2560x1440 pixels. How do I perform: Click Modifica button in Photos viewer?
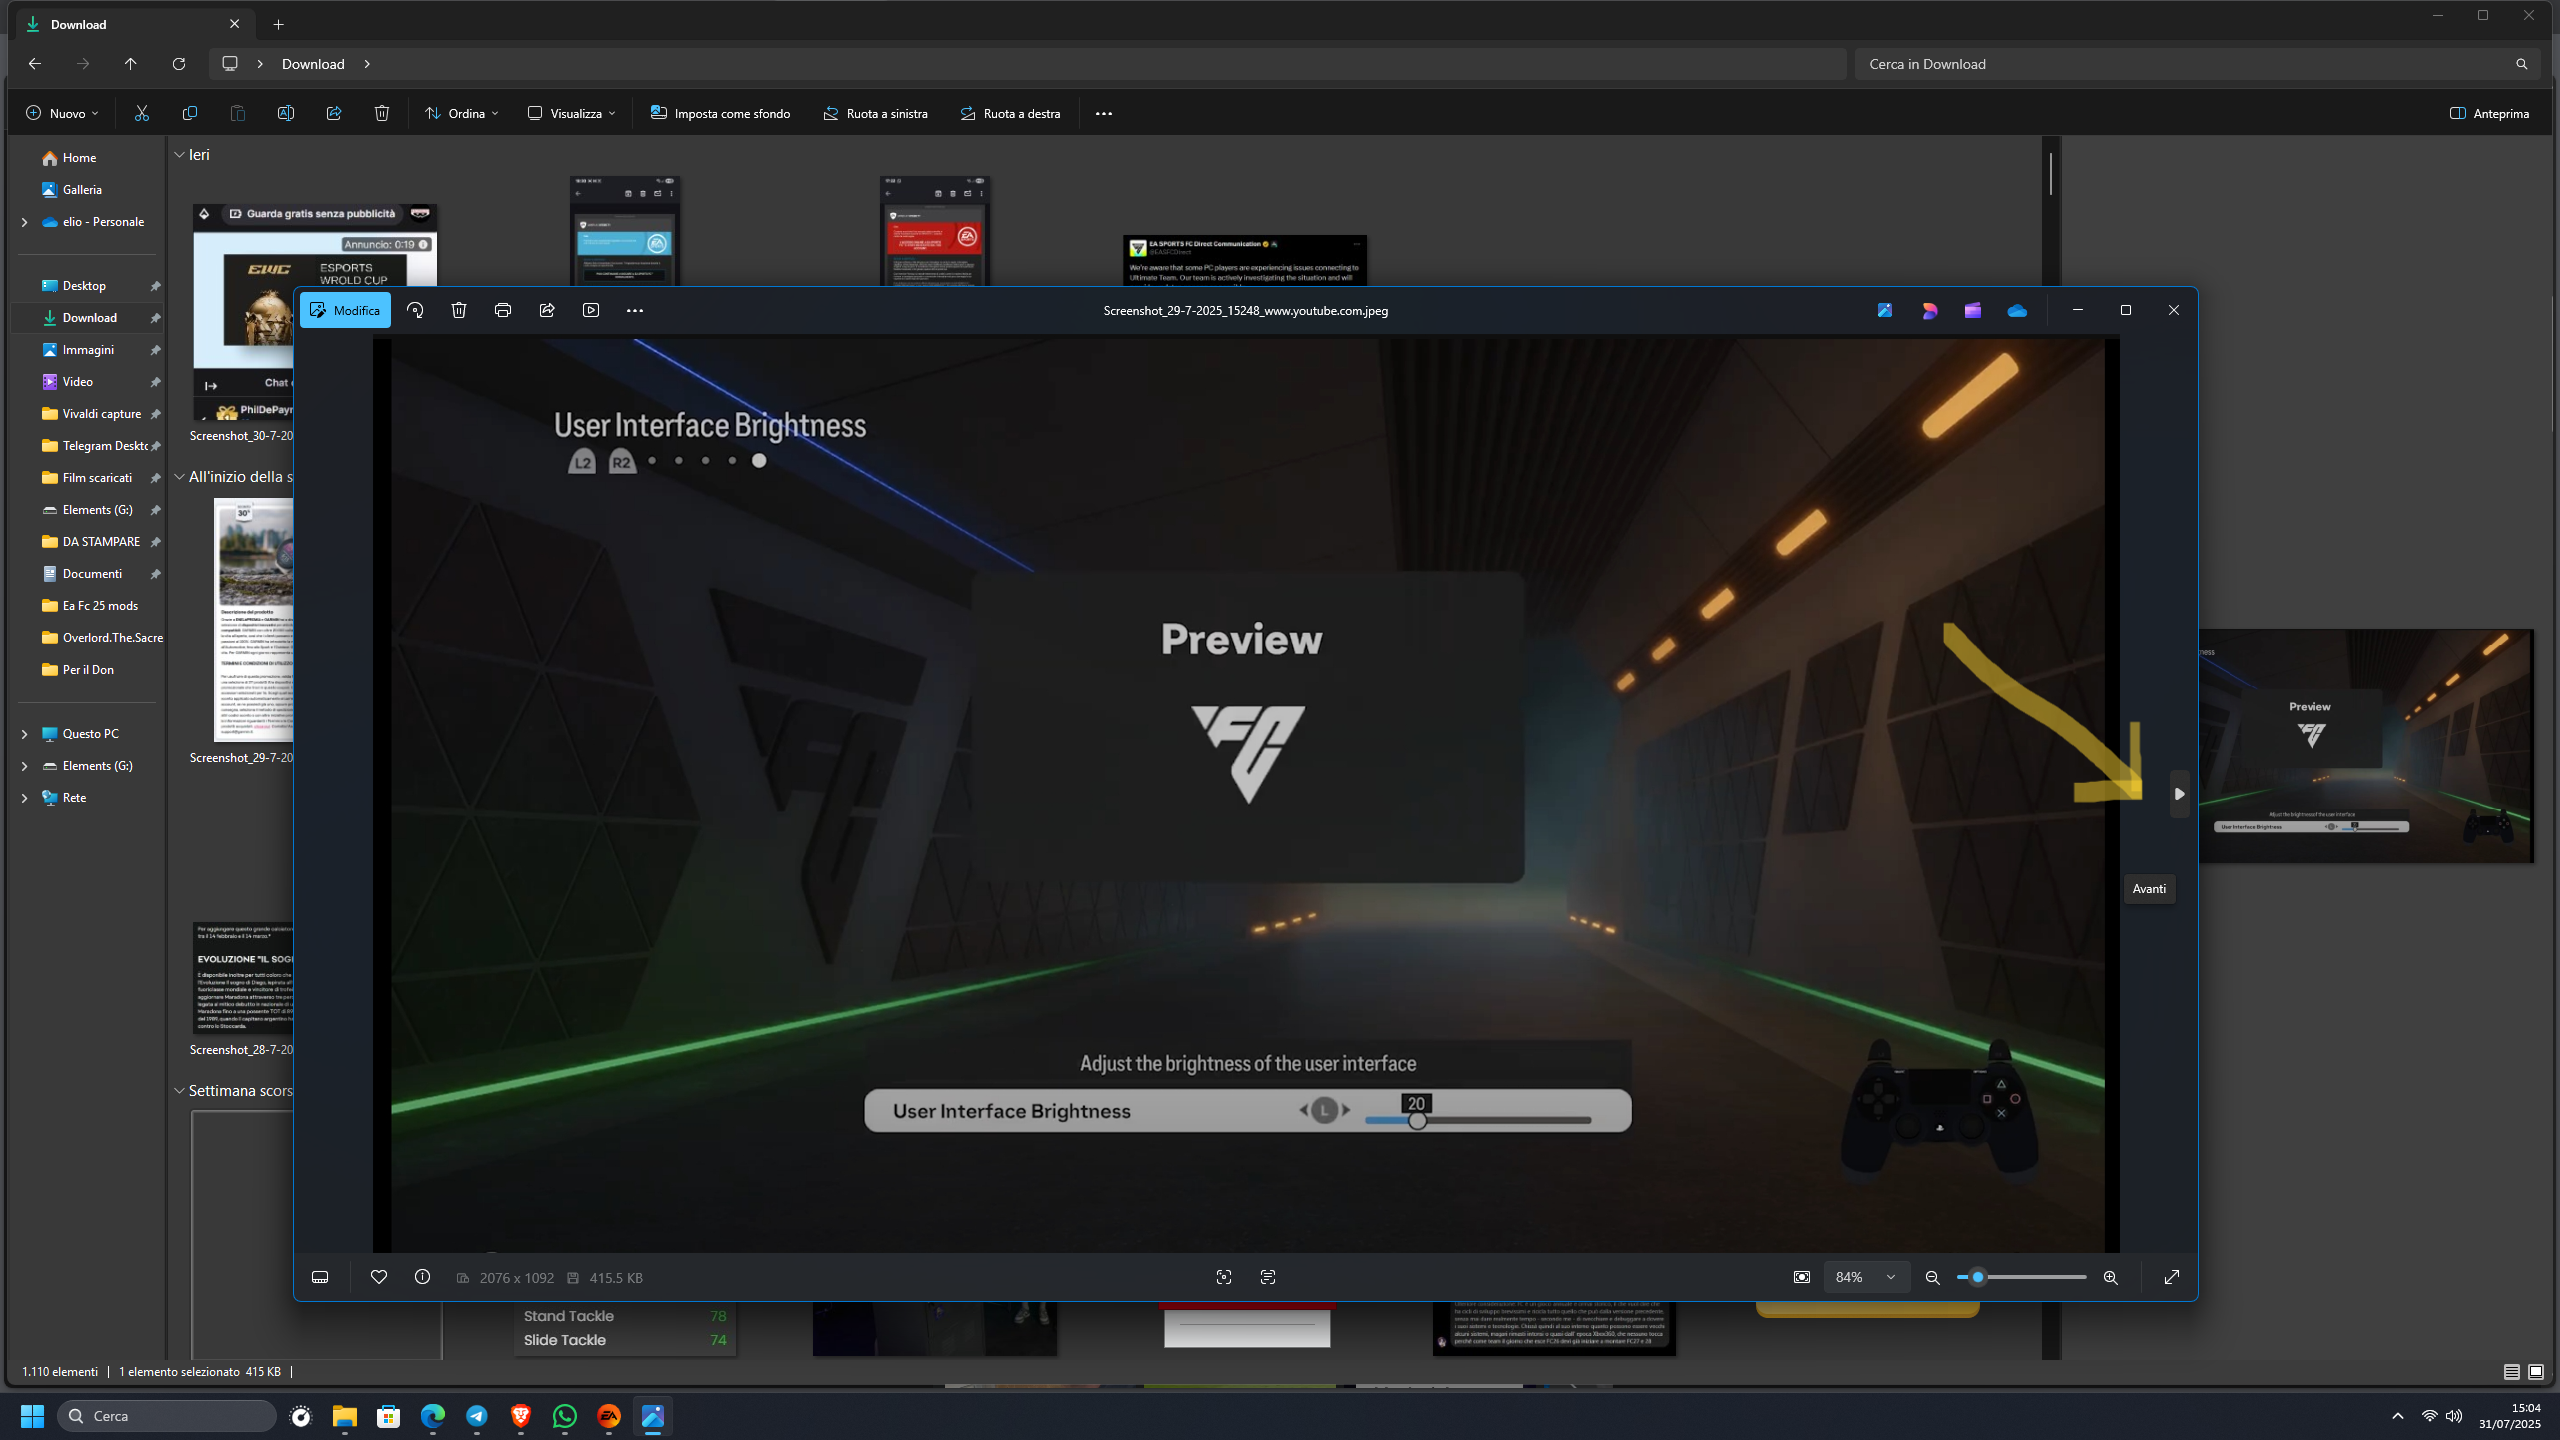[345, 310]
